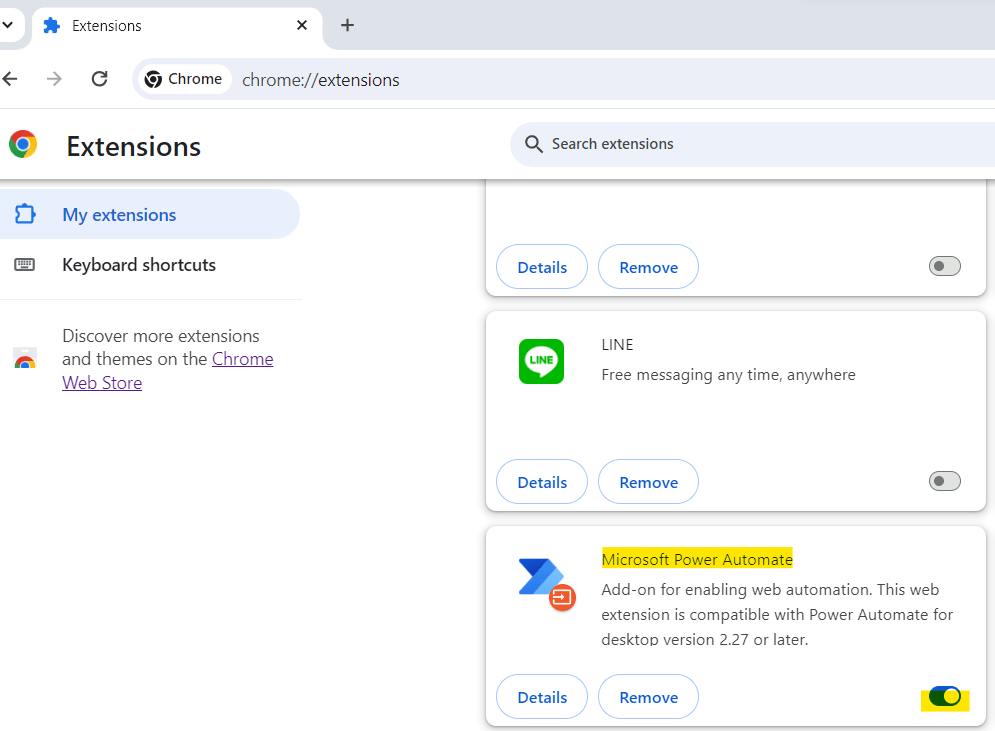Viewport: 995px width, 731px height.
Task: Click the browser forward arrow
Action: [x=55, y=79]
